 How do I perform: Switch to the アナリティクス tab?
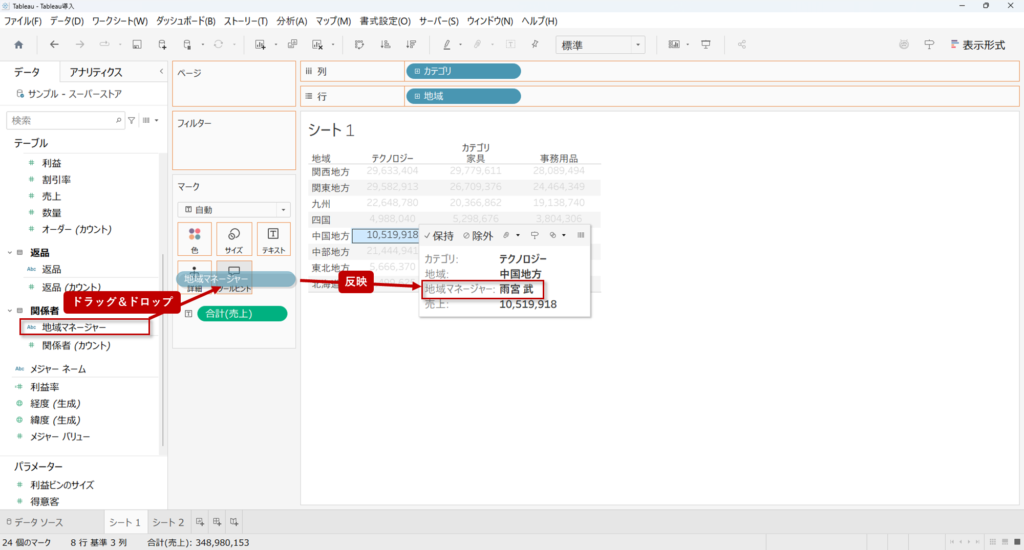tap(95, 72)
